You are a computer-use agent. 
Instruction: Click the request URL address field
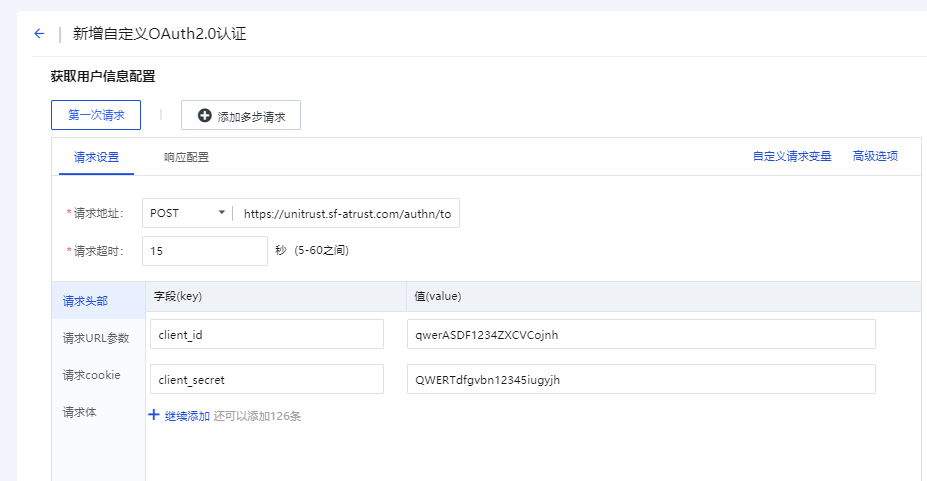(347, 213)
